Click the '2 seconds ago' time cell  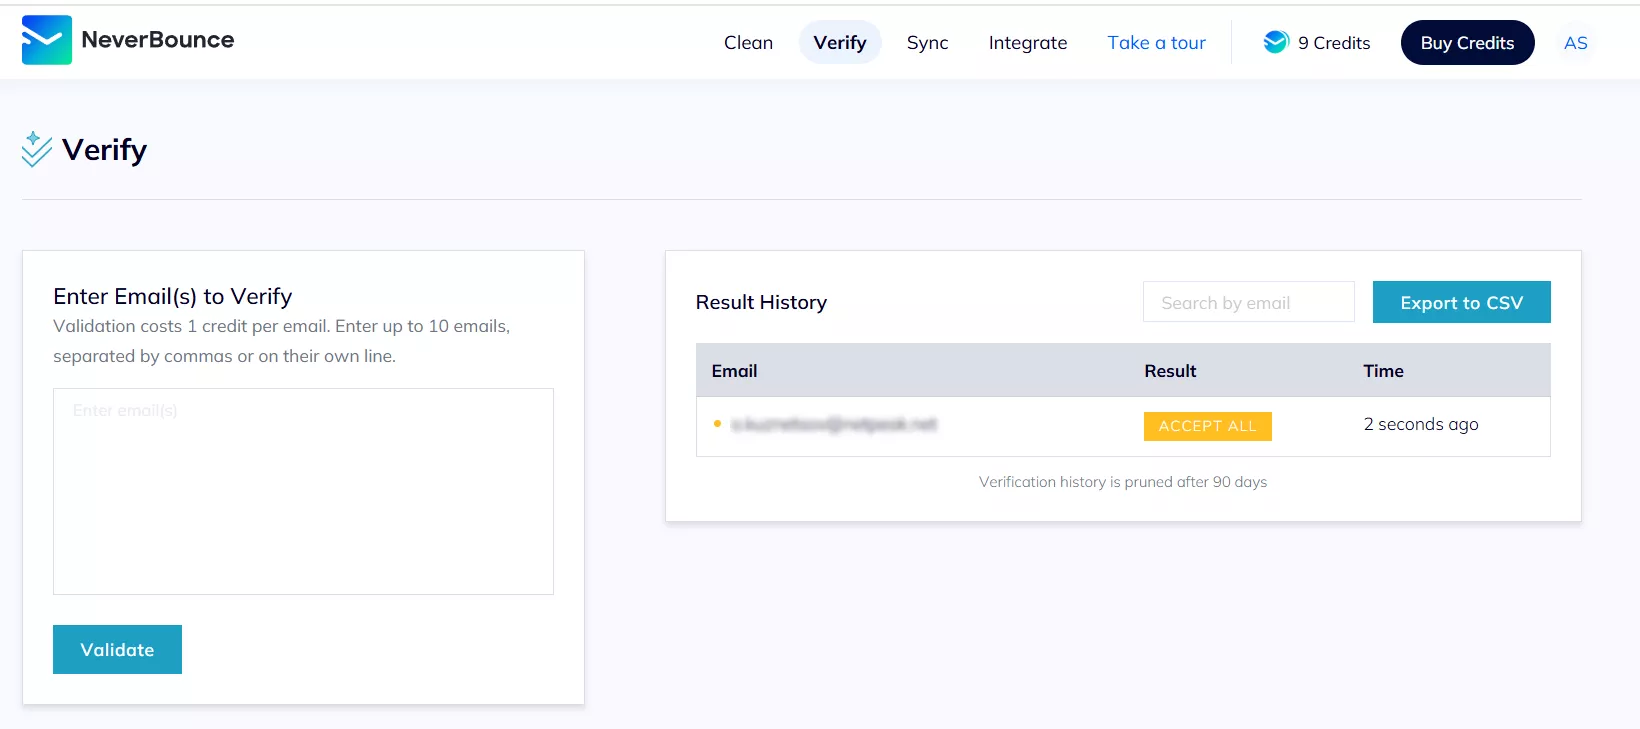(x=1421, y=424)
